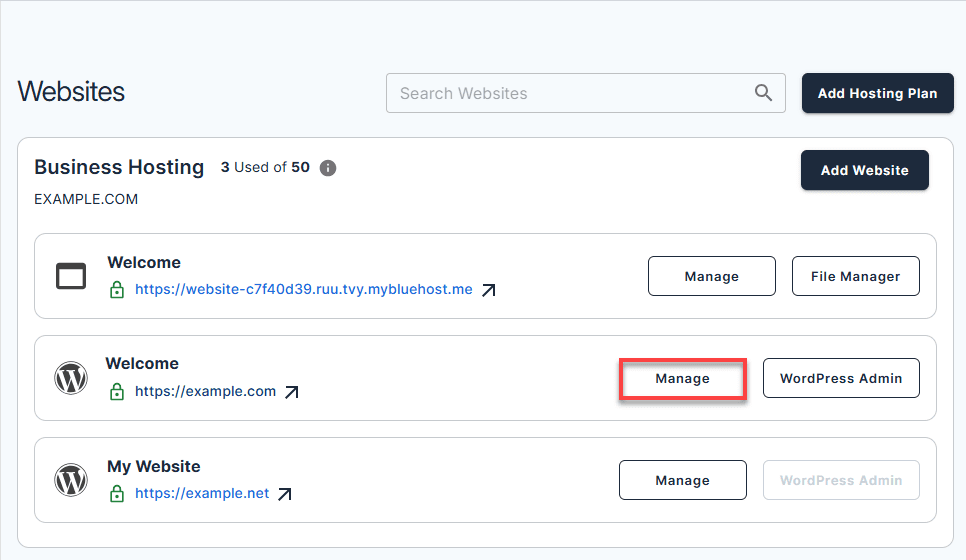966x560 pixels.
Task: Click the browser window icon for the mybluehost.me site
Action: click(71, 276)
